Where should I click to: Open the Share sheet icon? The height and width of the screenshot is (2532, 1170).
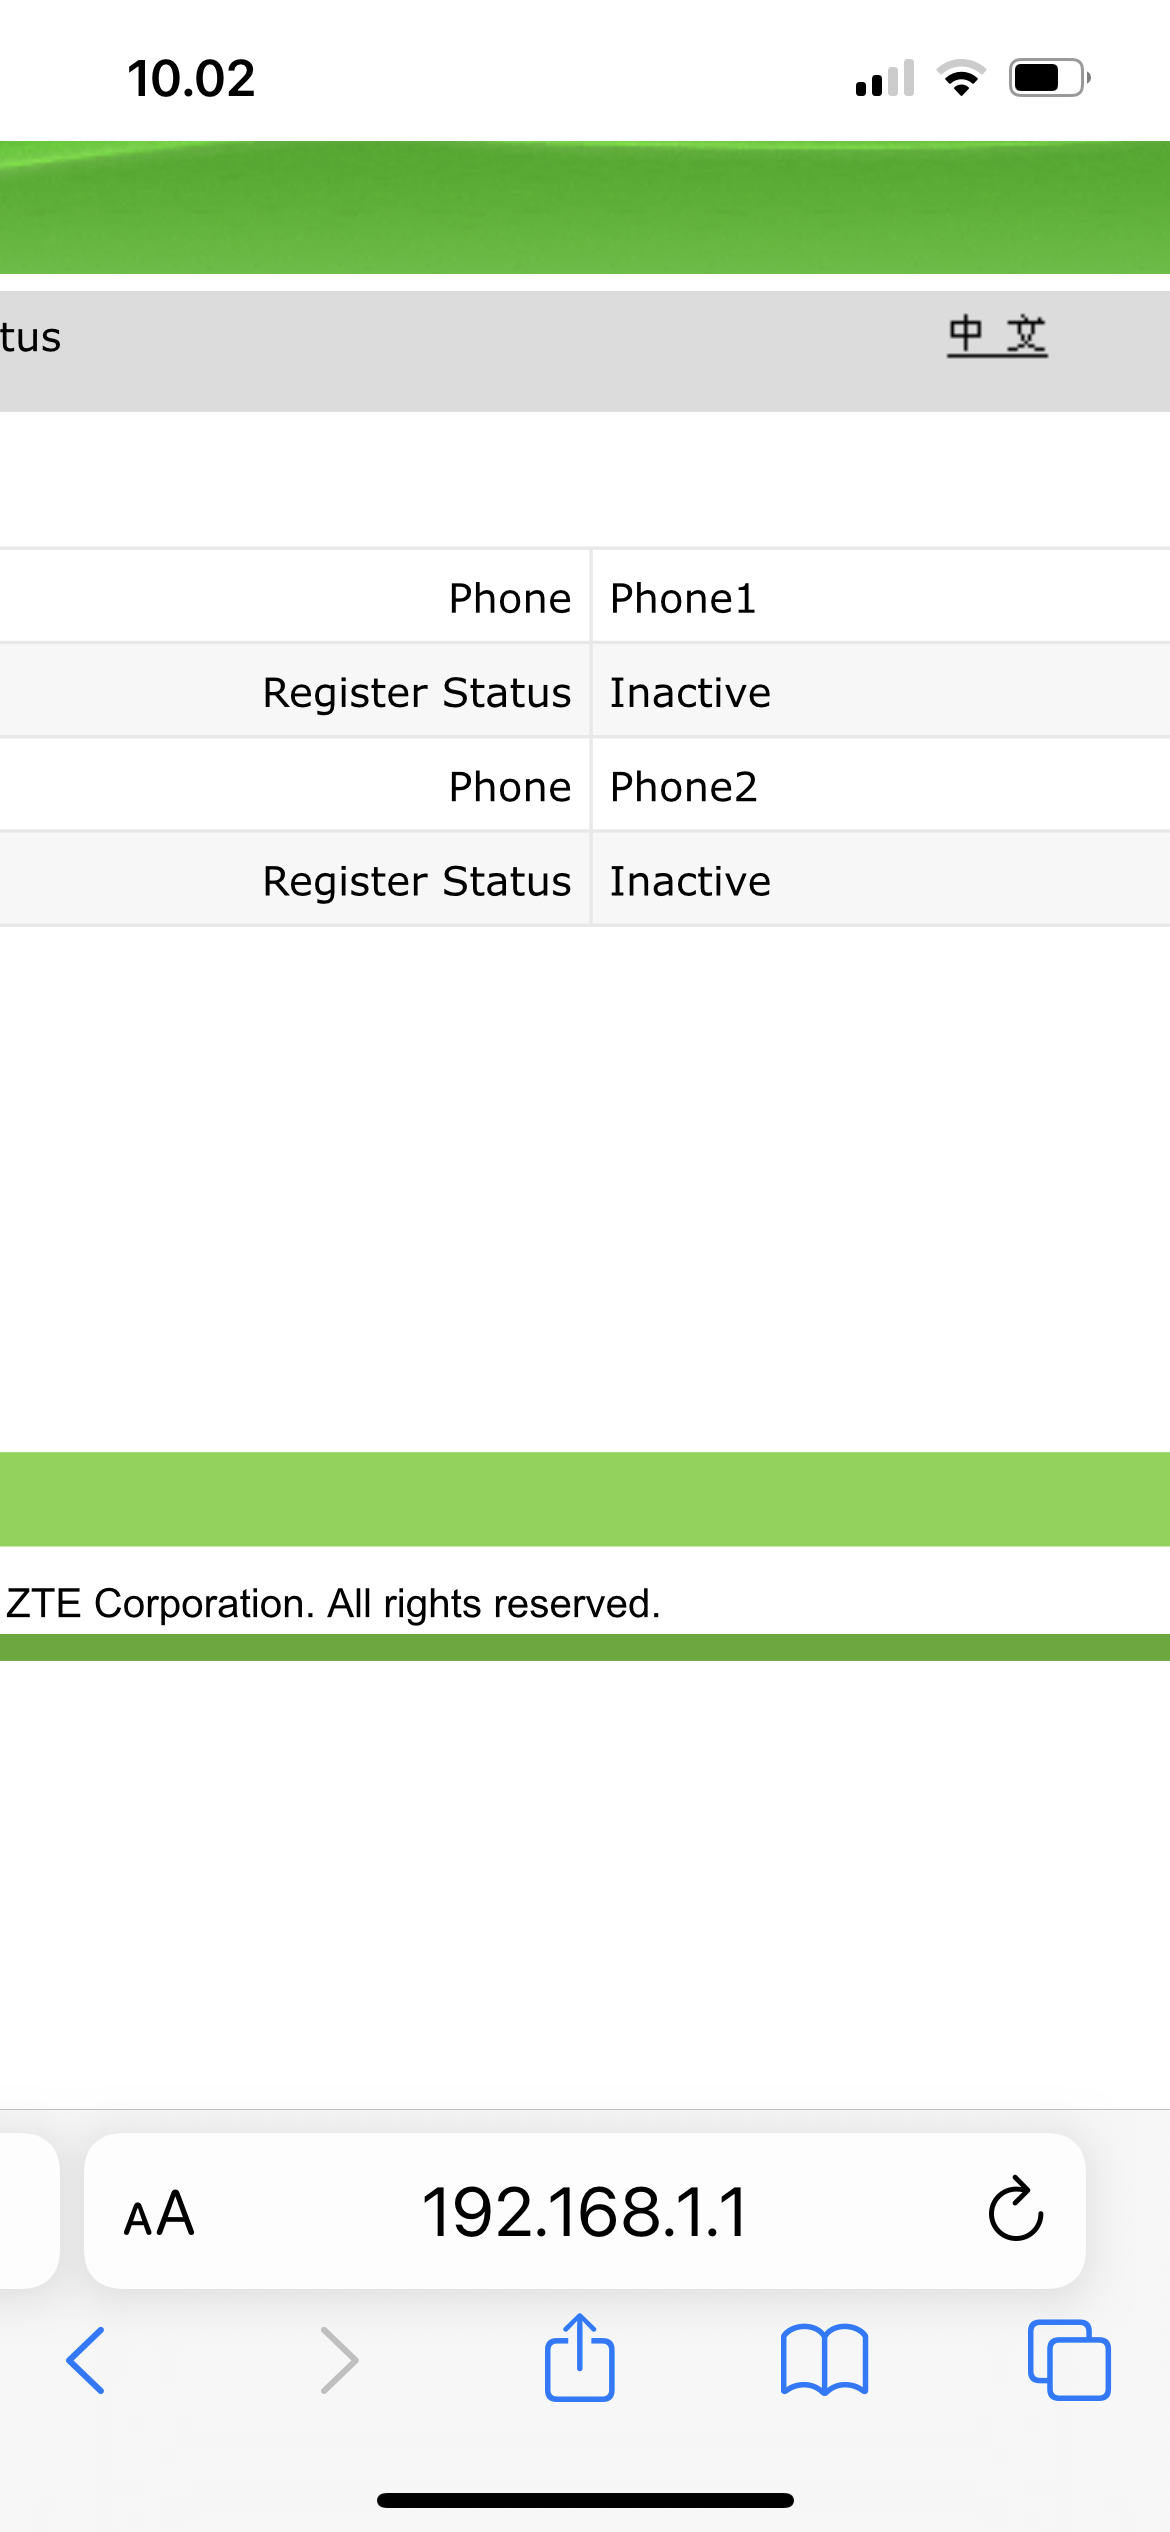579,2358
